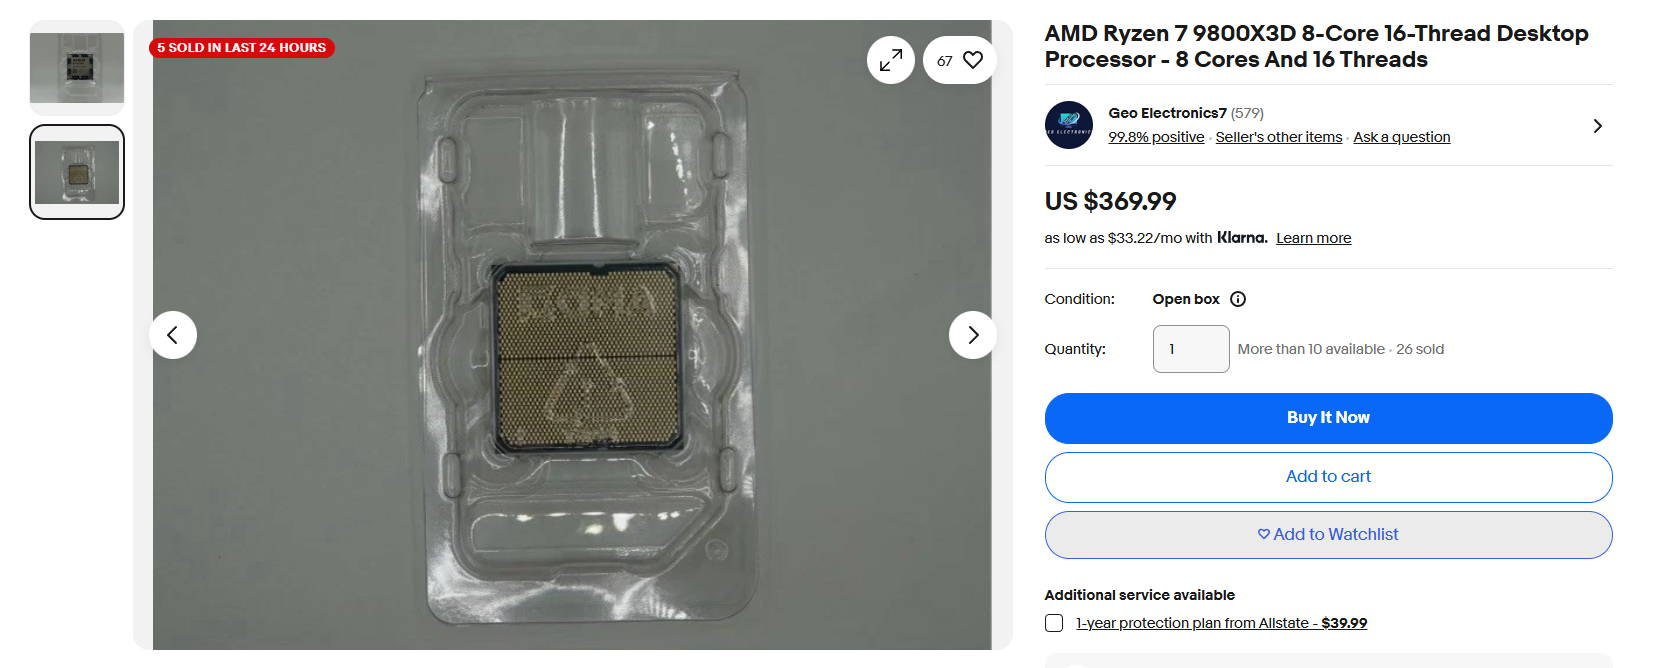Expand the product image to full screen
Viewport: 1668px width, 668px height.
(x=890, y=61)
